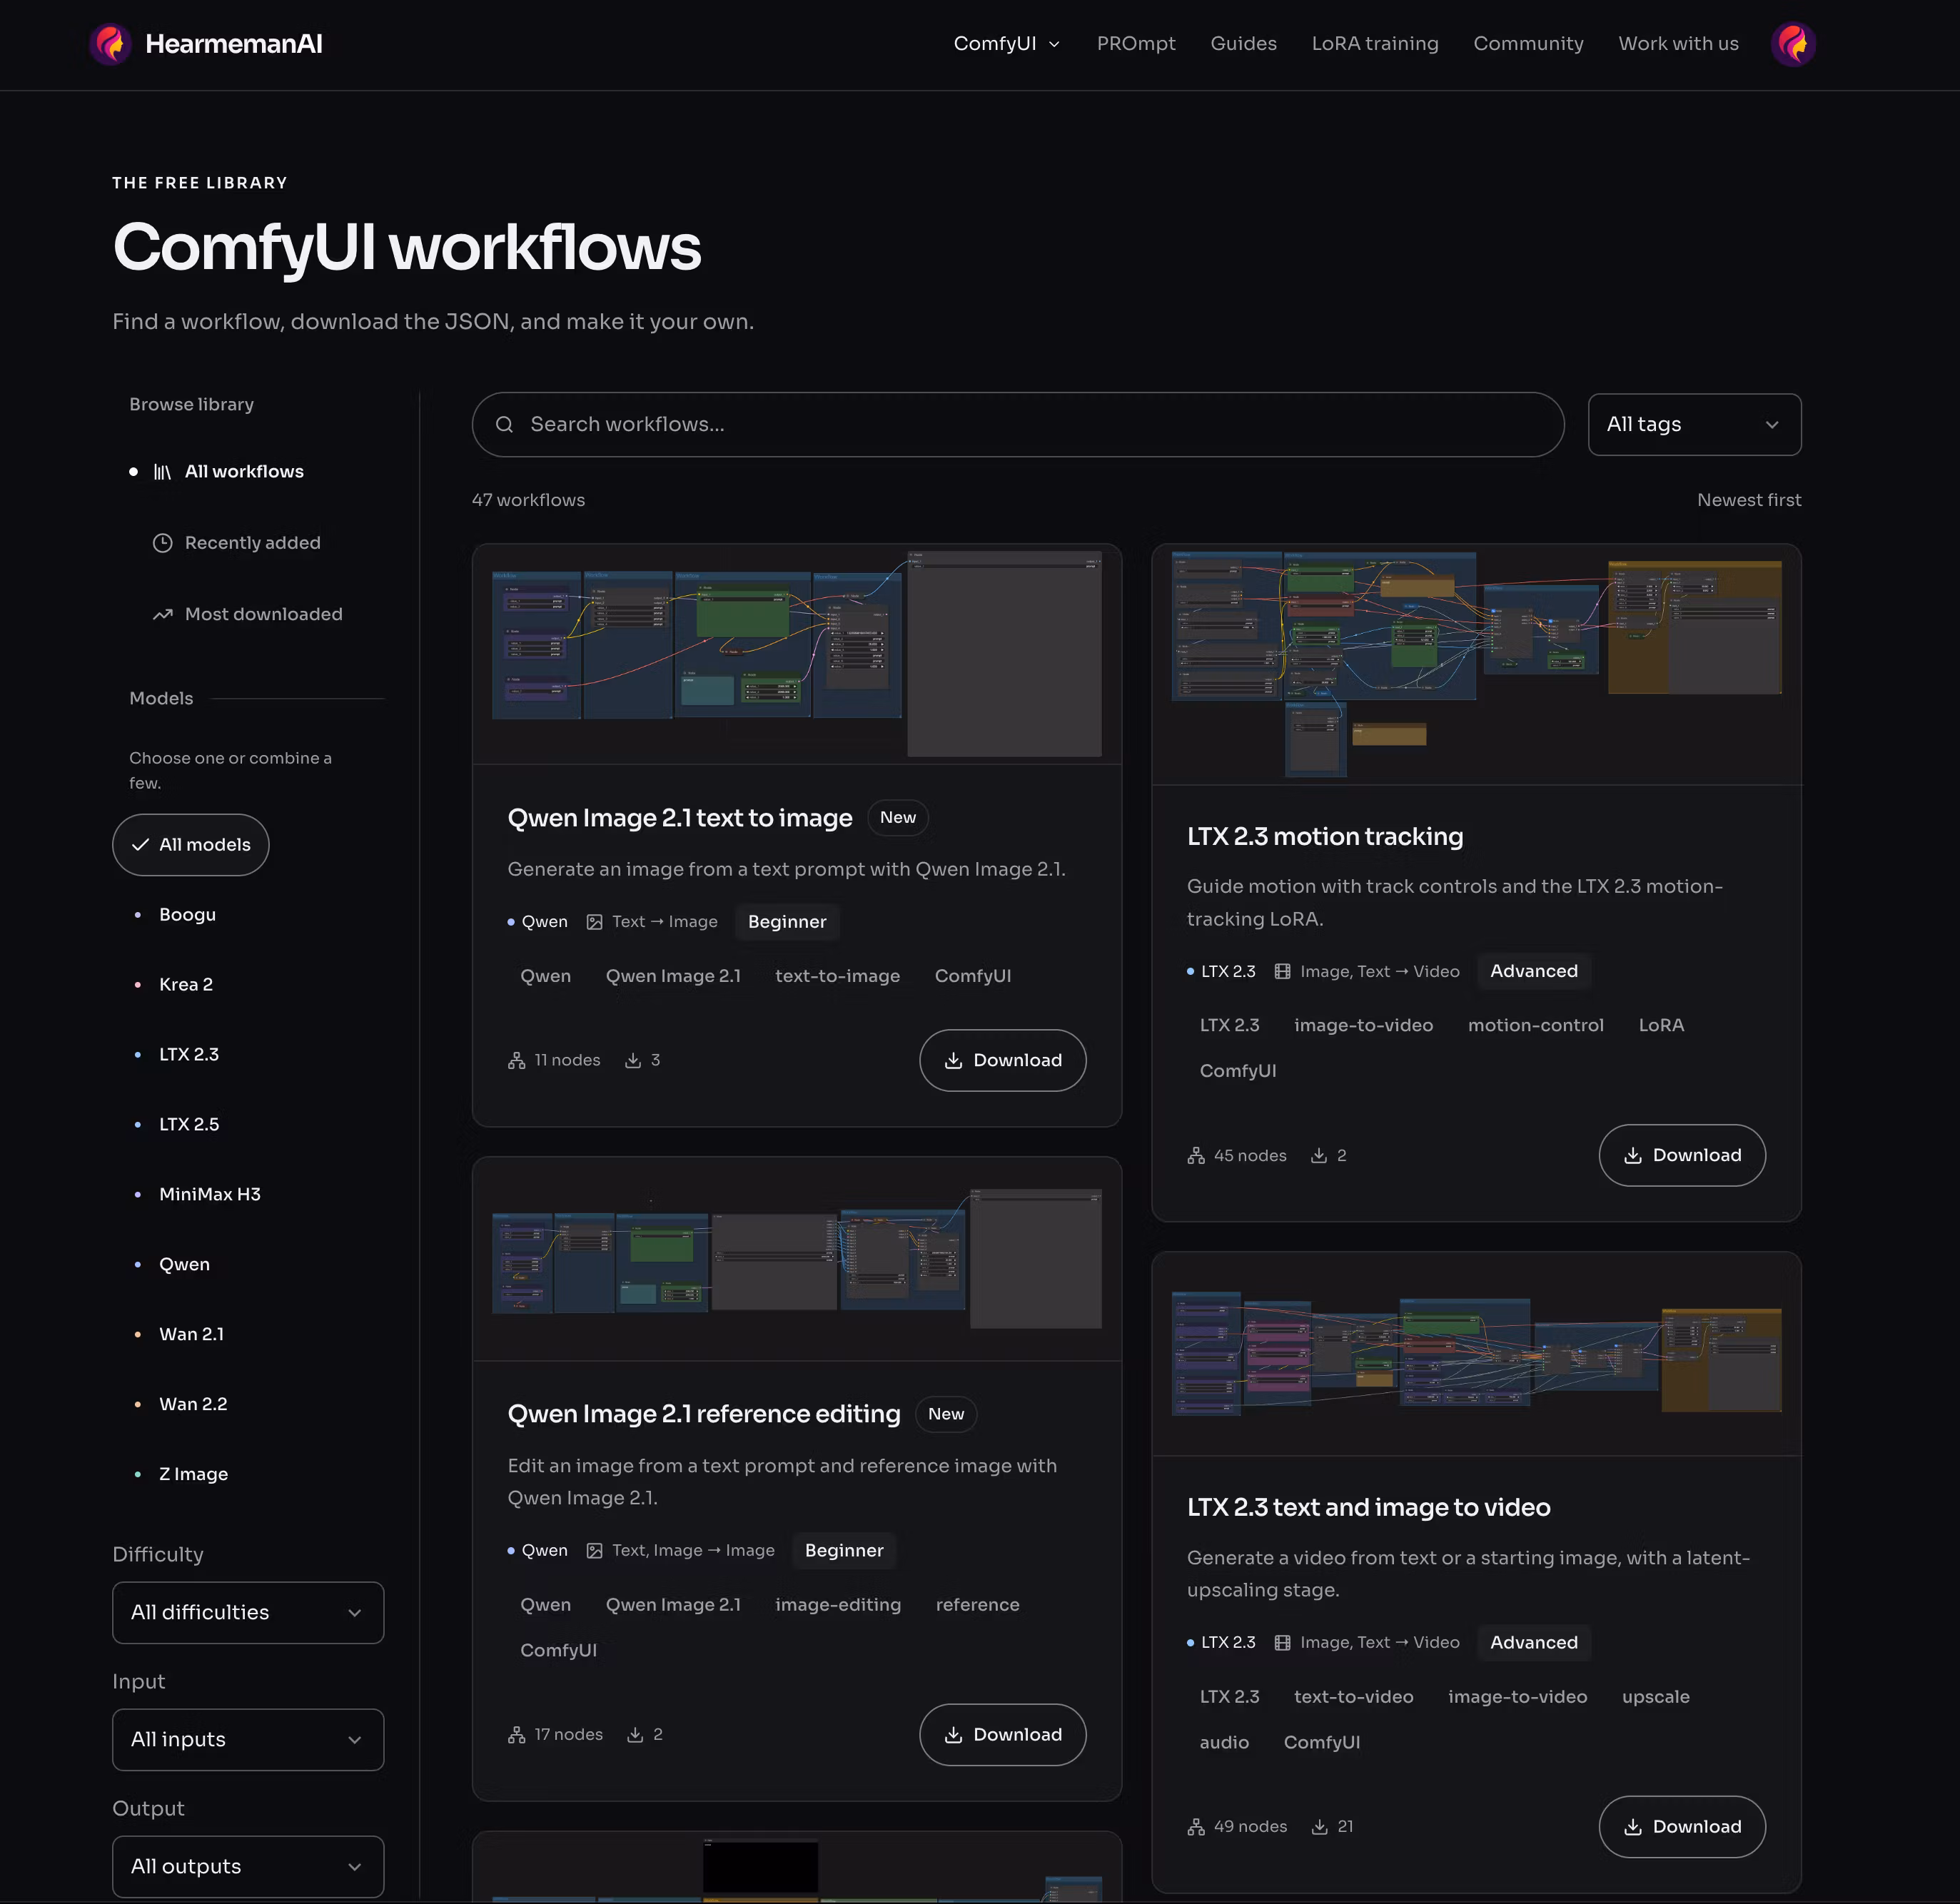Click the motion-control tag
The width and height of the screenshot is (1960, 1904).
click(1535, 1026)
